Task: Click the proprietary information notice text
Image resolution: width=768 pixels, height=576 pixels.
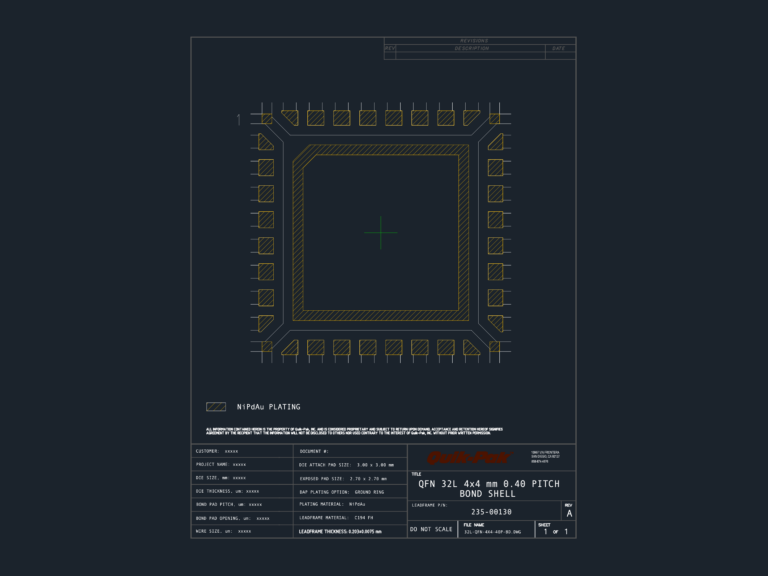Action: tap(354, 431)
